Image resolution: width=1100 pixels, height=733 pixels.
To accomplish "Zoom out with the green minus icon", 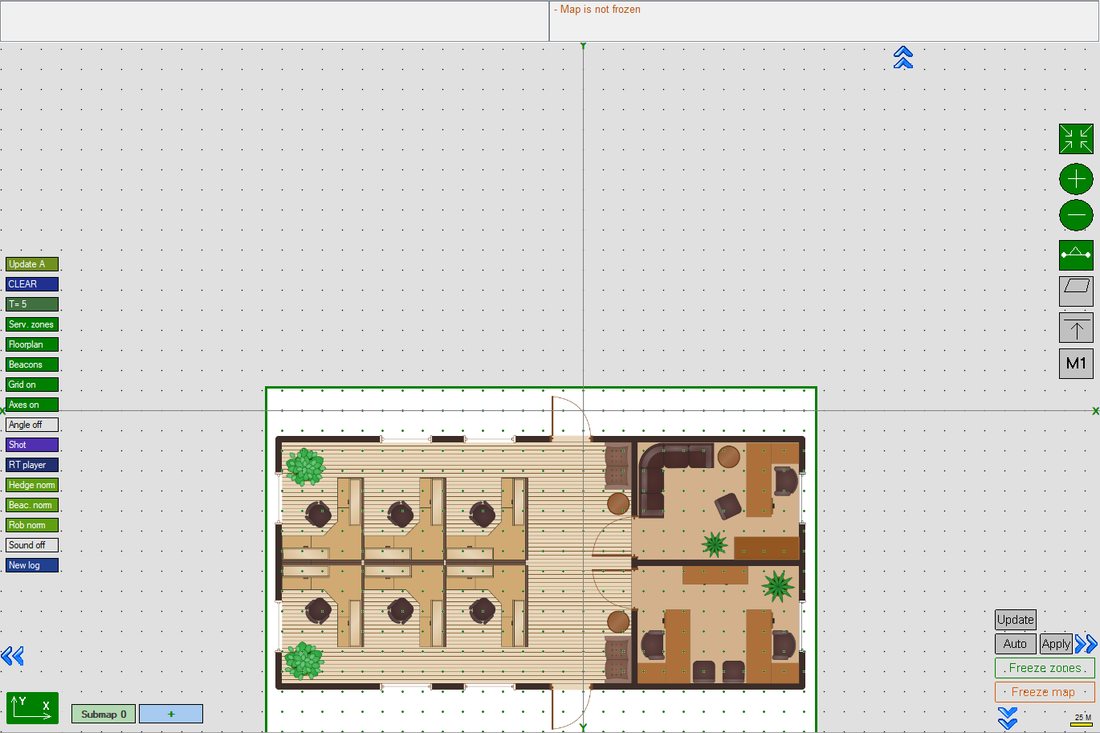I will click(x=1075, y=215).
